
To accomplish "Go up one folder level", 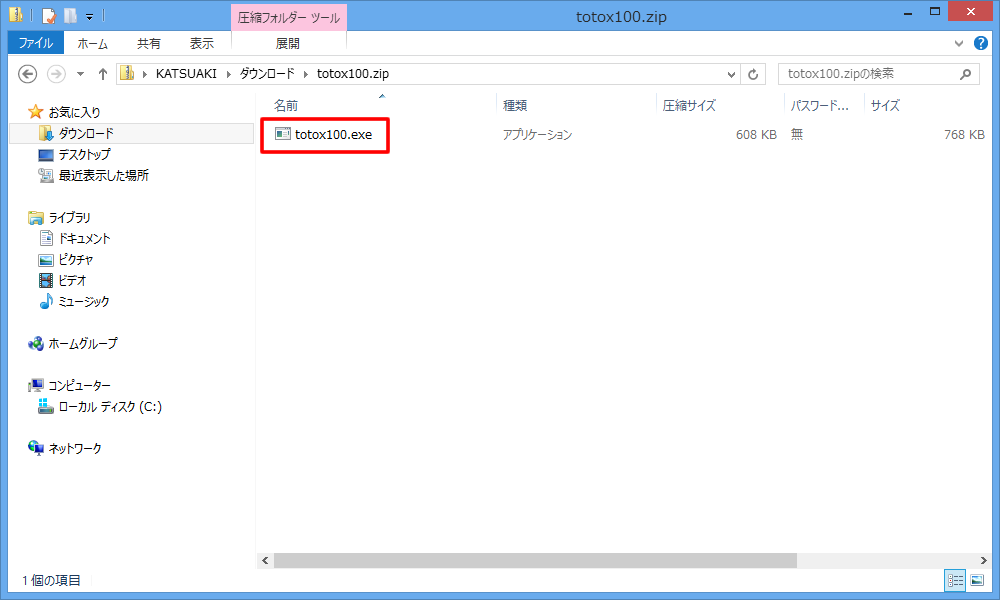I will [102, 74].
